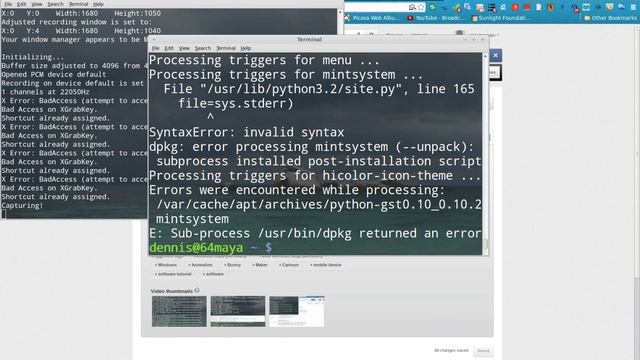Add the suggested tag Maker
The image size is (640, 360).
260,265
